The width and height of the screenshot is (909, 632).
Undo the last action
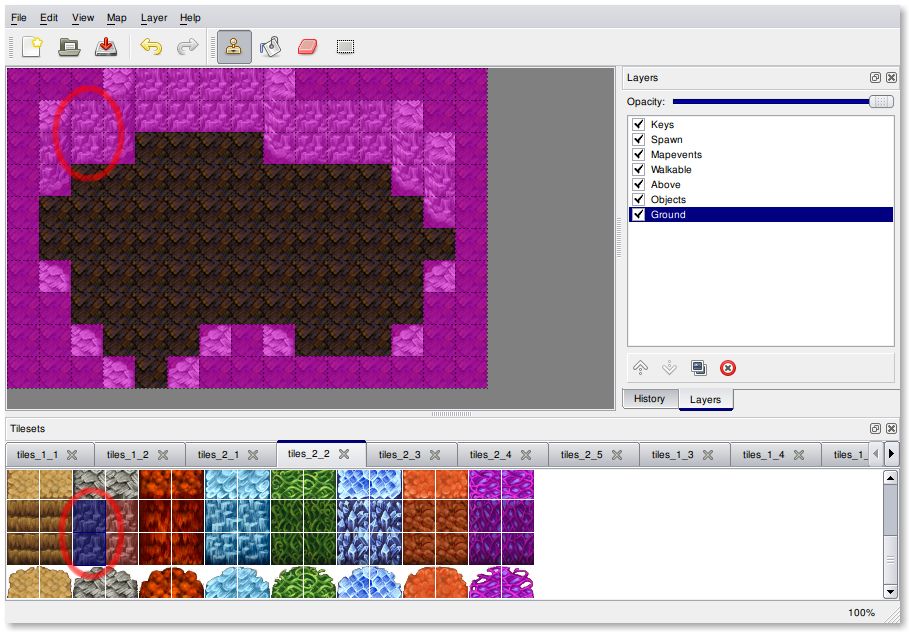[151, 46]
